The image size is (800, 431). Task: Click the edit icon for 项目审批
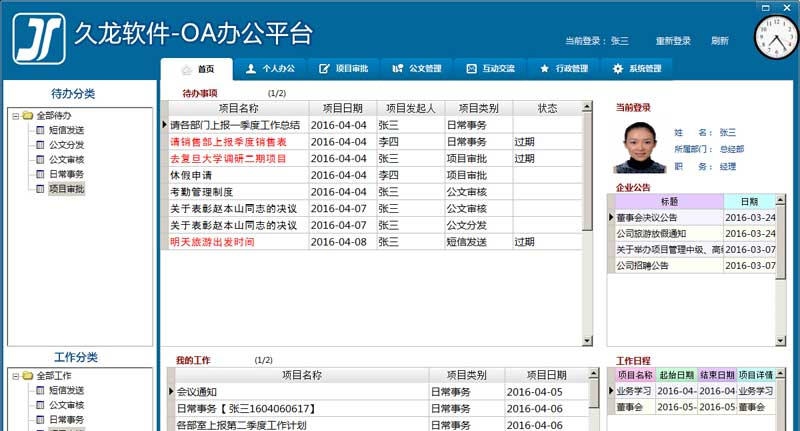coord(324,69)
